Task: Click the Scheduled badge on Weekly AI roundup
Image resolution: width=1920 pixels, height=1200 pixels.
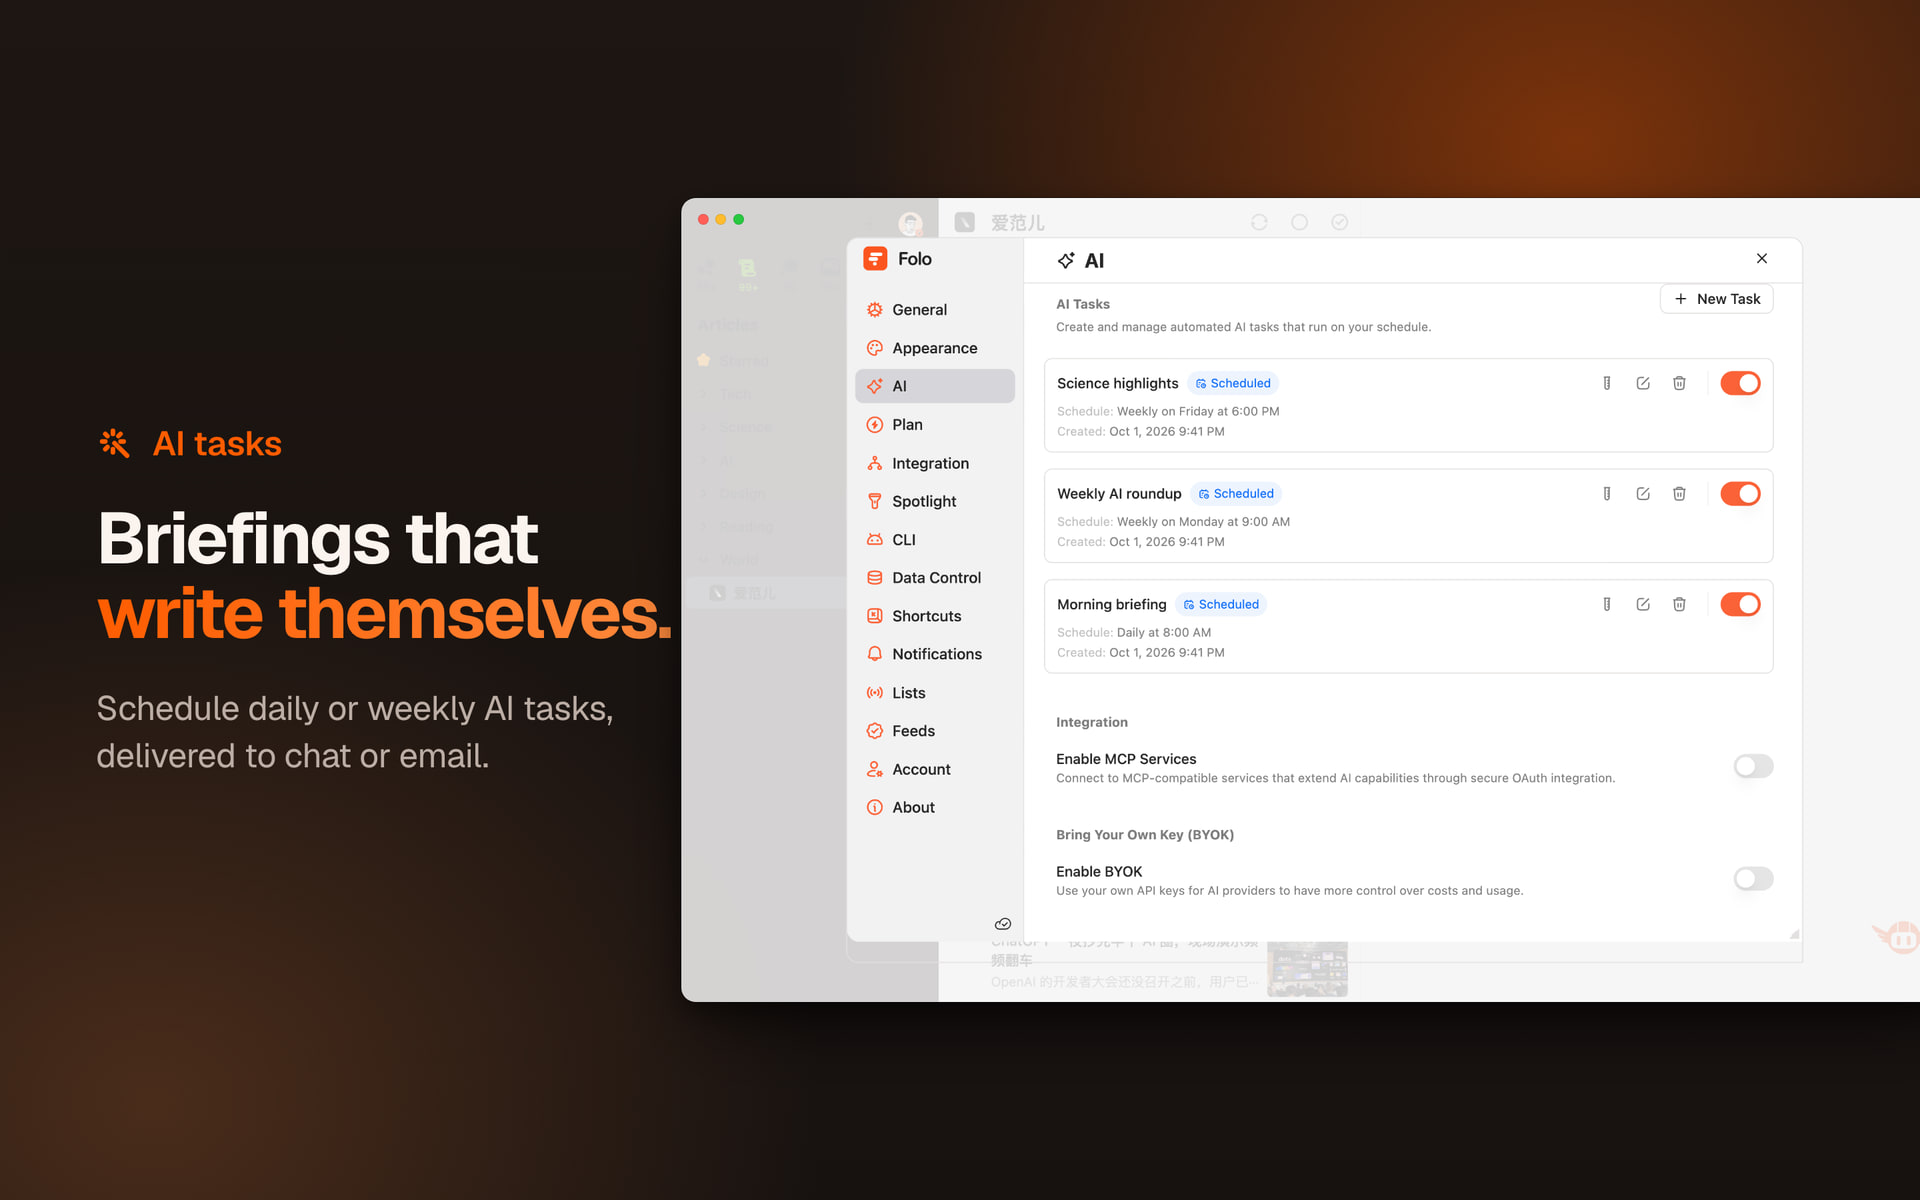Action: pos(1236,494)
